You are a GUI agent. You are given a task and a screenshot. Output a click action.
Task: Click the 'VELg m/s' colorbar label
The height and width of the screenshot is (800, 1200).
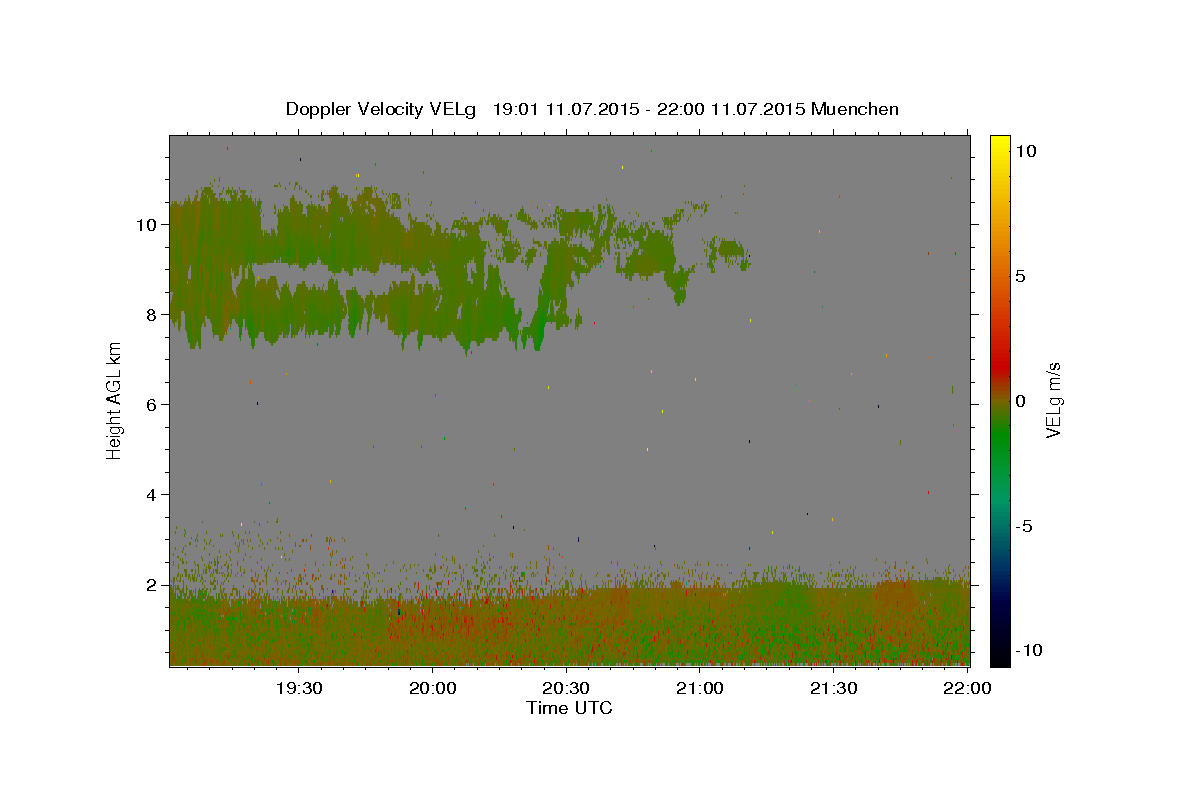(1053, 400)
